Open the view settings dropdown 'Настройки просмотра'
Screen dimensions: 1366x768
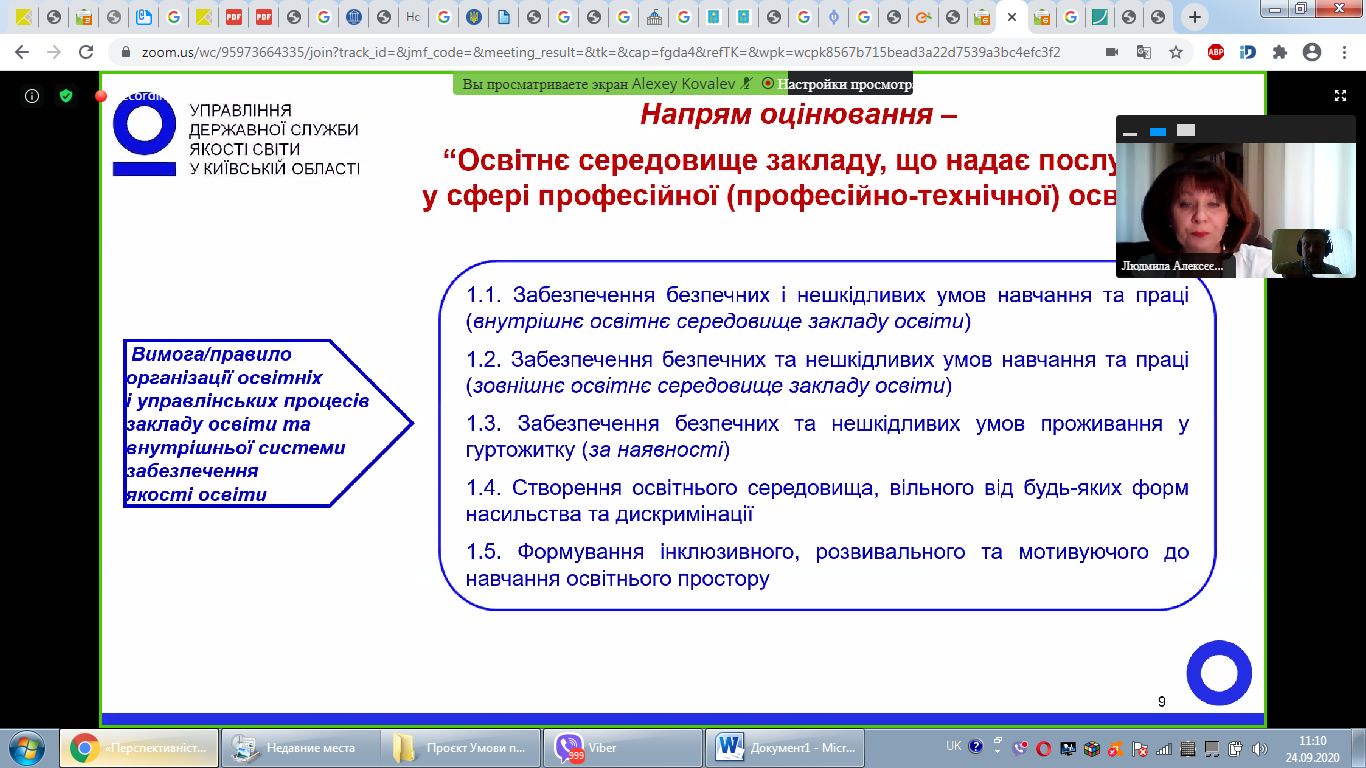click(849, 85)
